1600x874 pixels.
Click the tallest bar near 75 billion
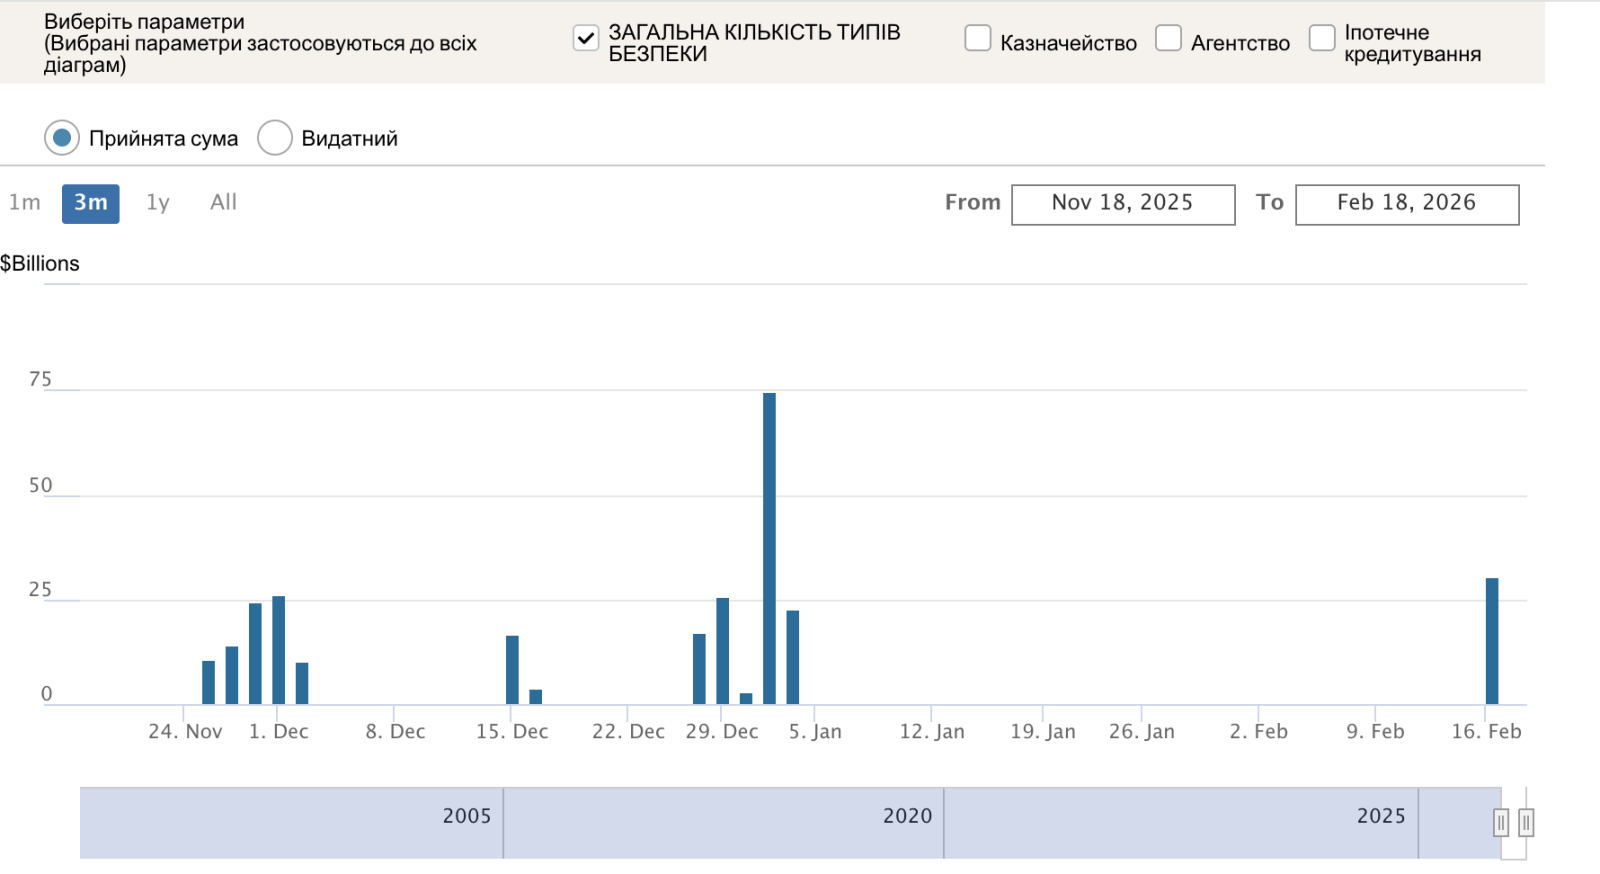pos(769,548)
